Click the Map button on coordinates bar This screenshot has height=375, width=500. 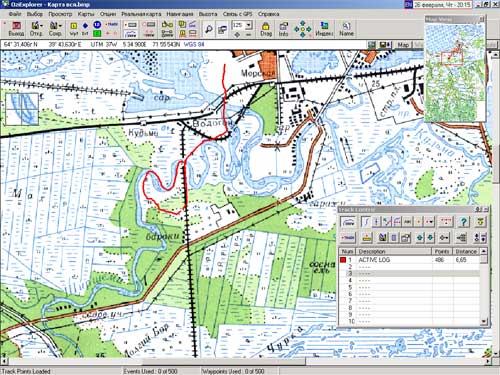point(403,45)
